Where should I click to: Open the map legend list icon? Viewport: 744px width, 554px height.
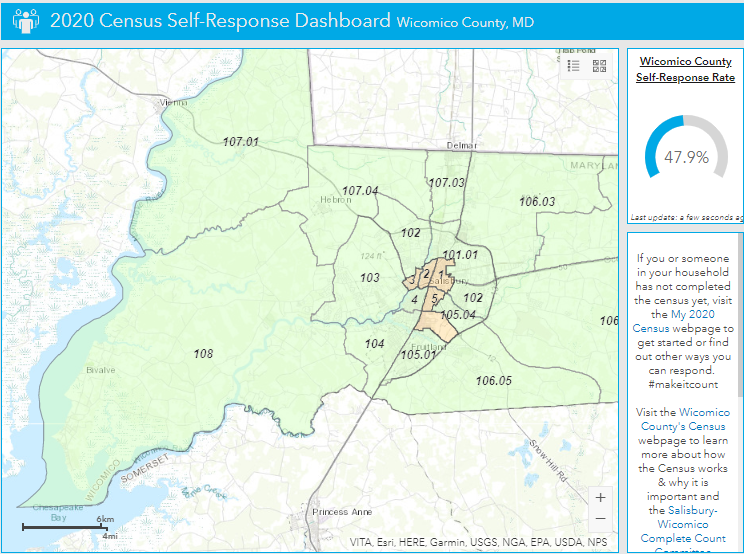point(574,66)
